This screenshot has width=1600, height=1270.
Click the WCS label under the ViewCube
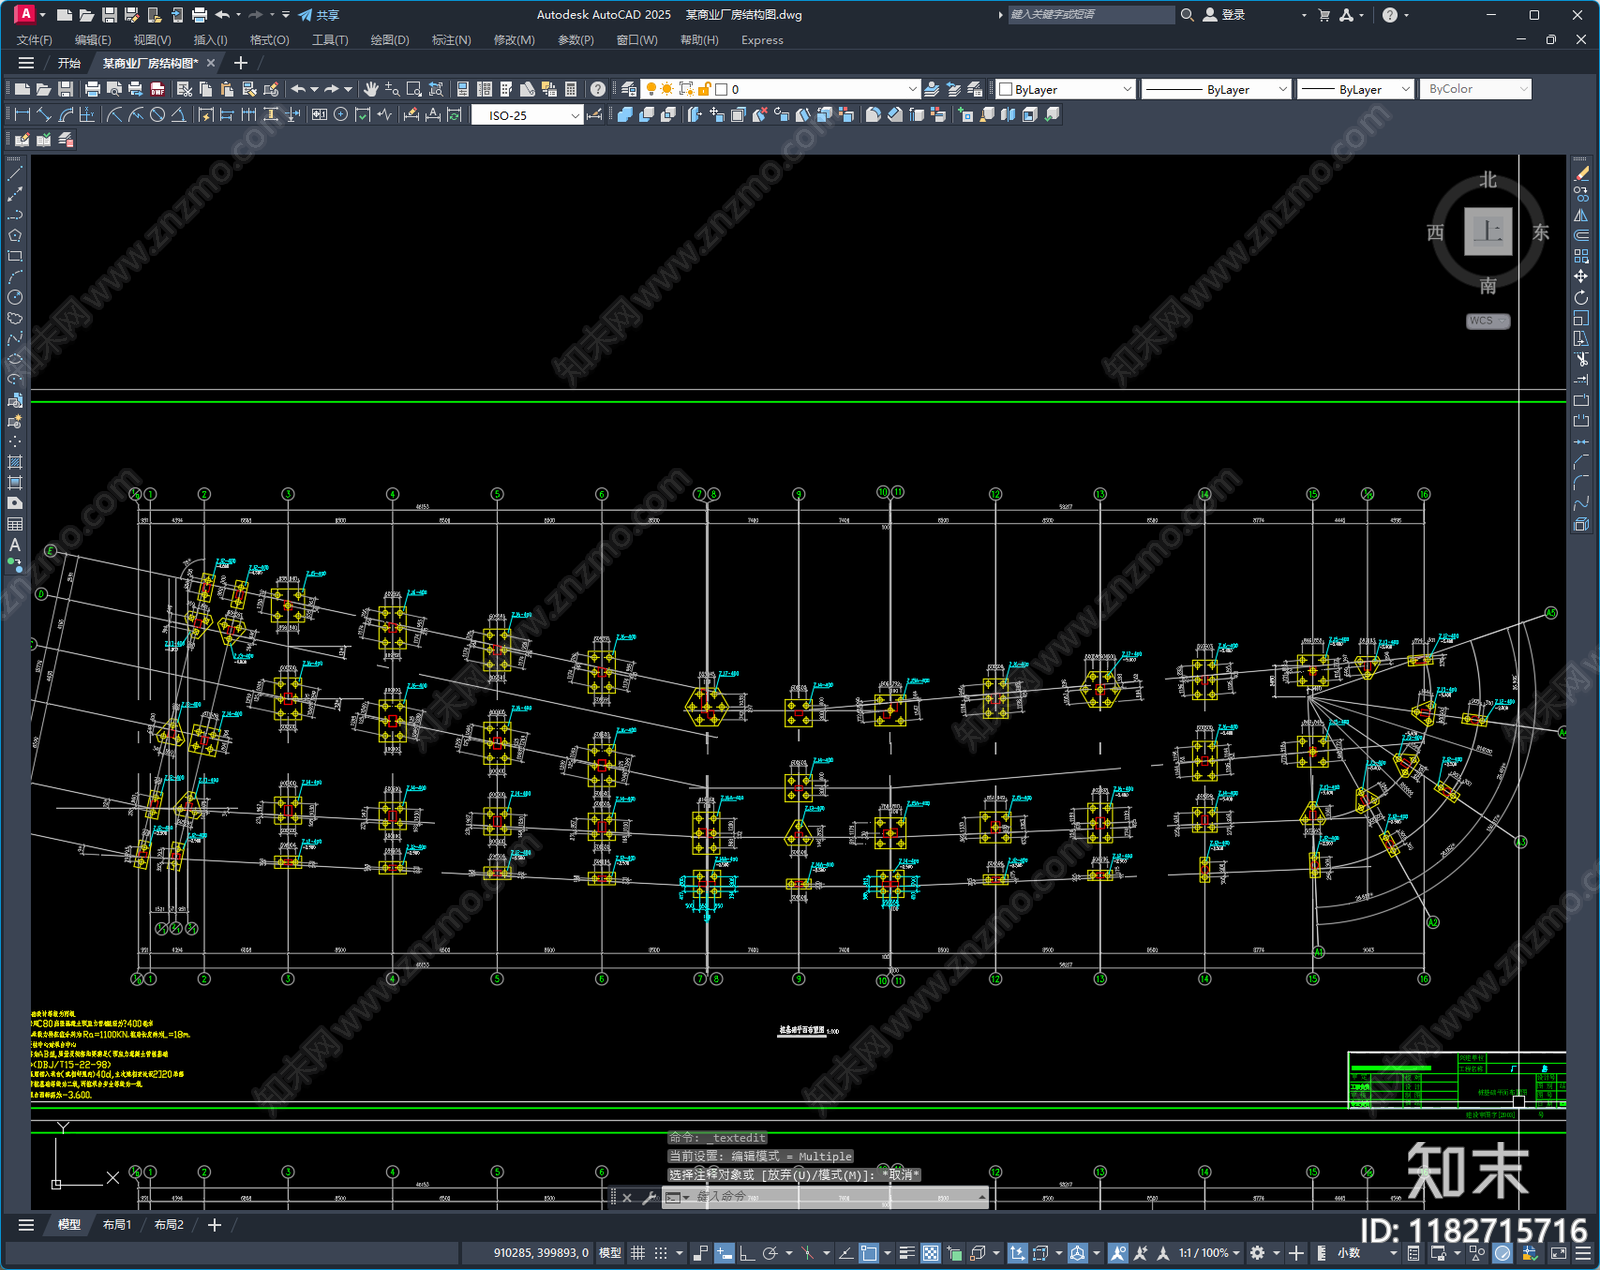1488,321
